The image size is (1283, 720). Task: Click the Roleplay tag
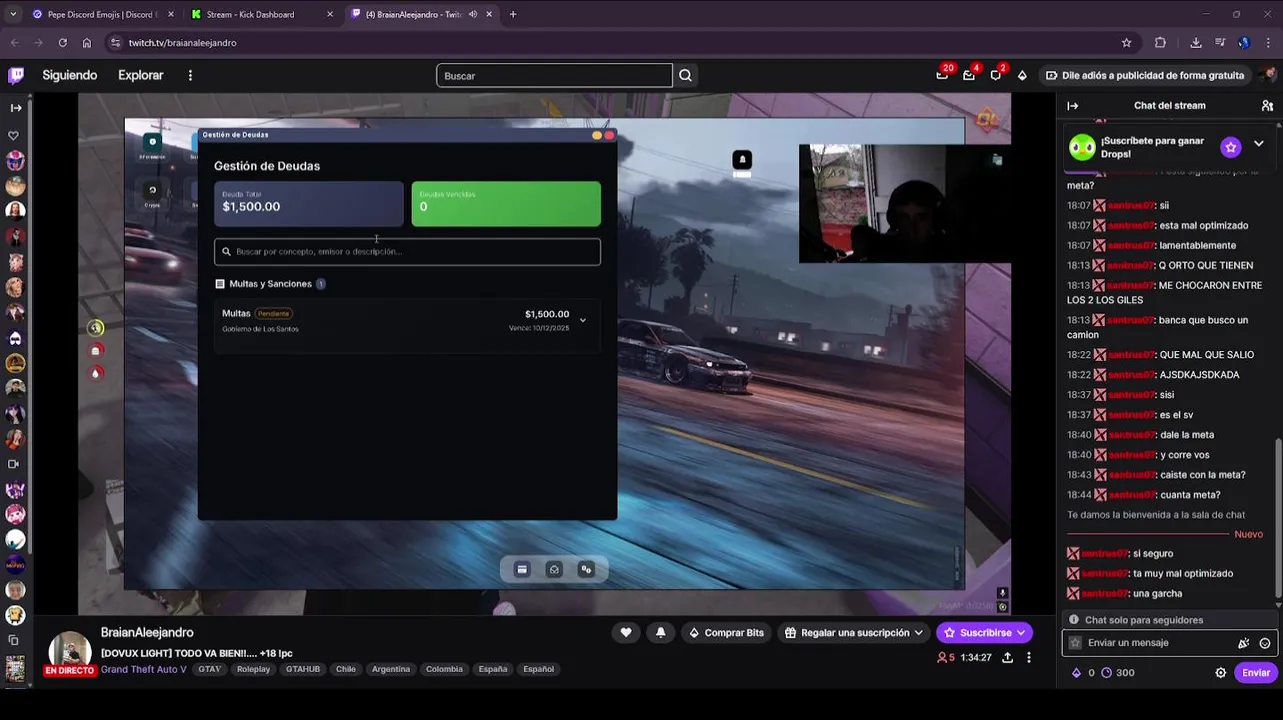(253, 669)
